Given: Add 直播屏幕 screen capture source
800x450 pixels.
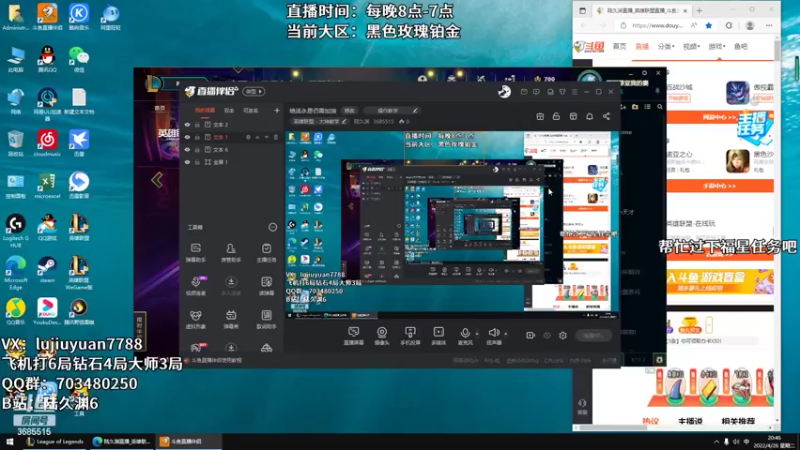Looking at the screenshot, I should coord(353,336).
